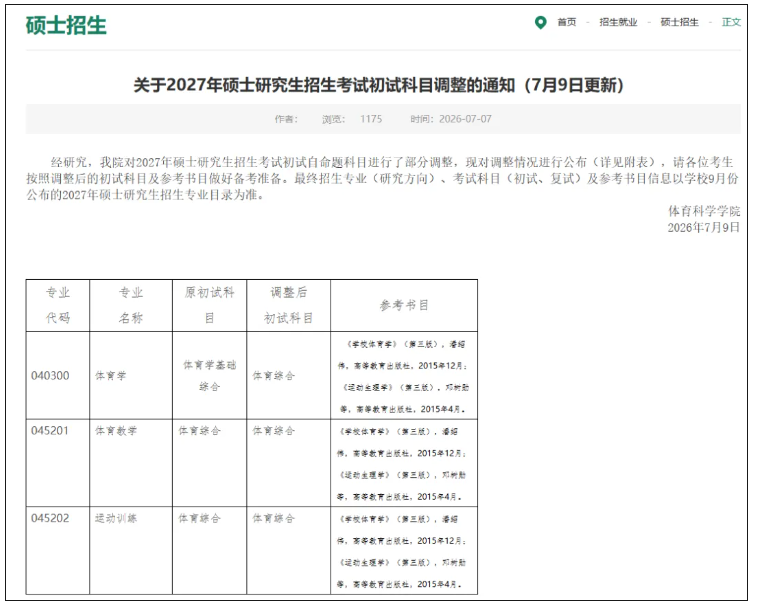Image resolution: width=759 pixels, height=609 pixels.
Task: Click the date 2026年7月9日 under signature
Action: pyautogui.click(x=704, y=228)
